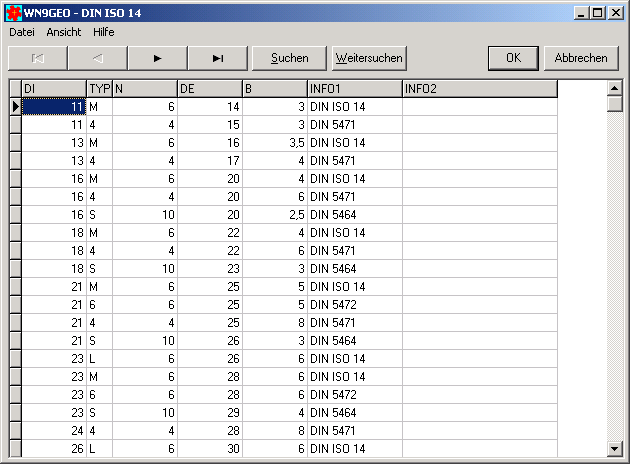Click the DI column header
Screen dimensions: 630x464
(54, 89)
